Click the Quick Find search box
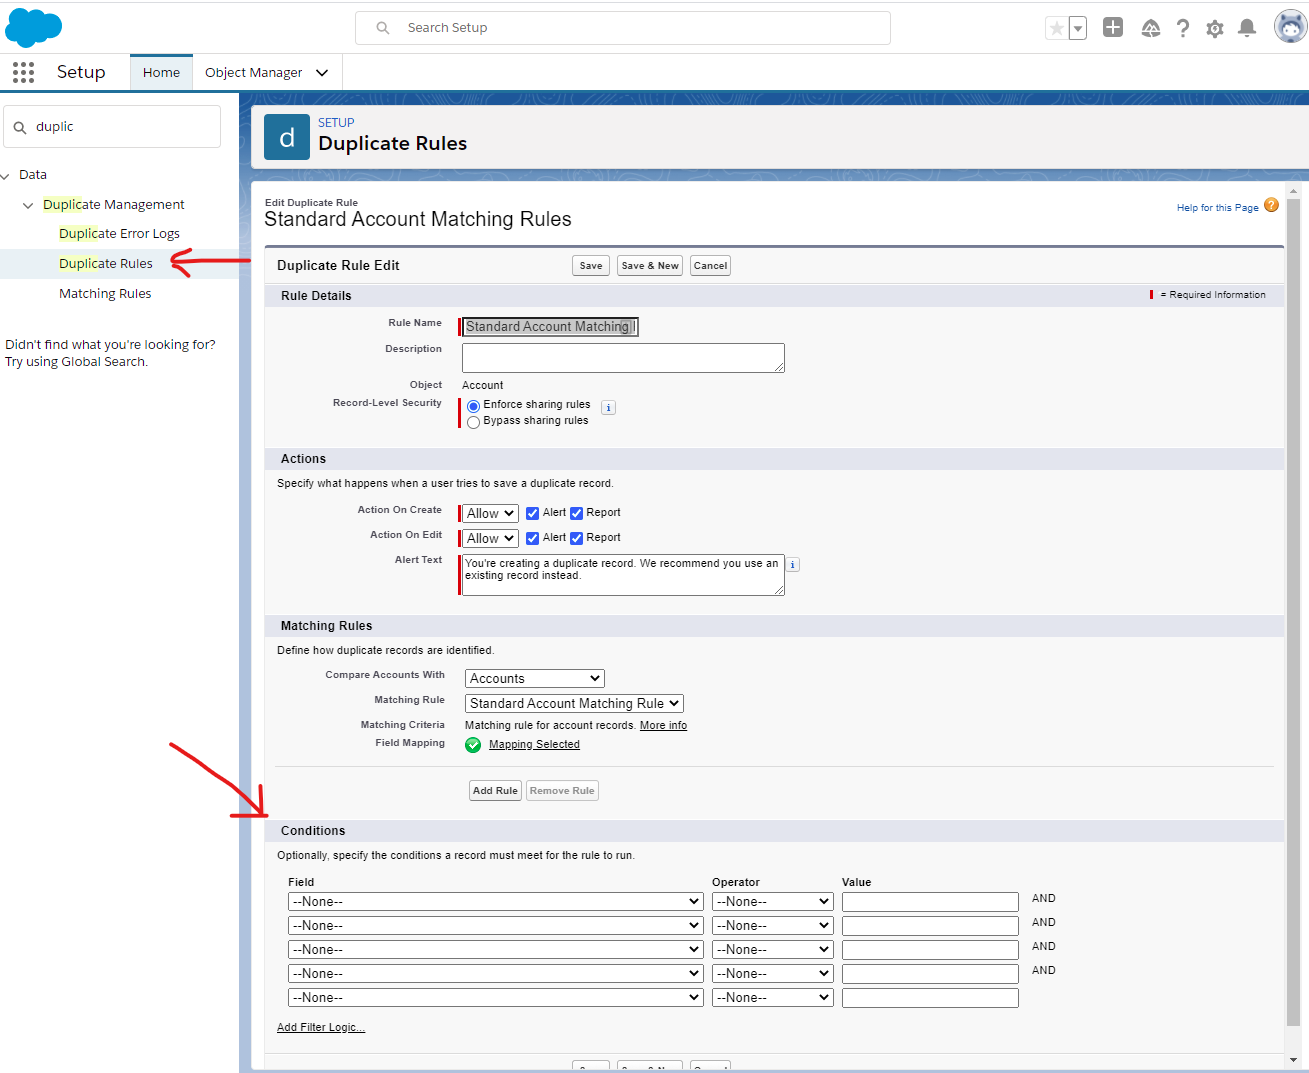 point(112,127)
